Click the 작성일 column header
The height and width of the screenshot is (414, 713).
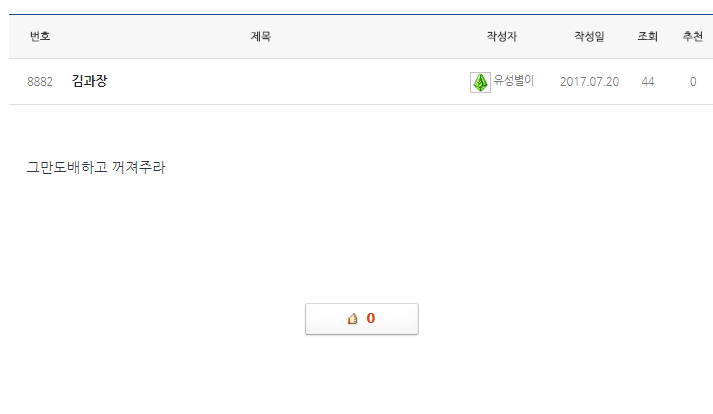[x=589, y=36]
